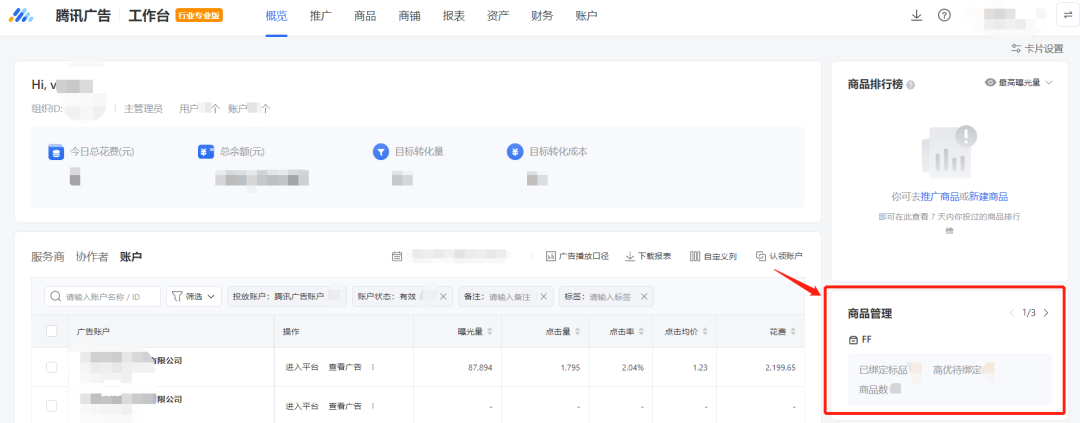Viewport: 1080px width, 423px height.
Task: Click 查看广告 in the 87,894 row
Action: [x=345, y=367]
